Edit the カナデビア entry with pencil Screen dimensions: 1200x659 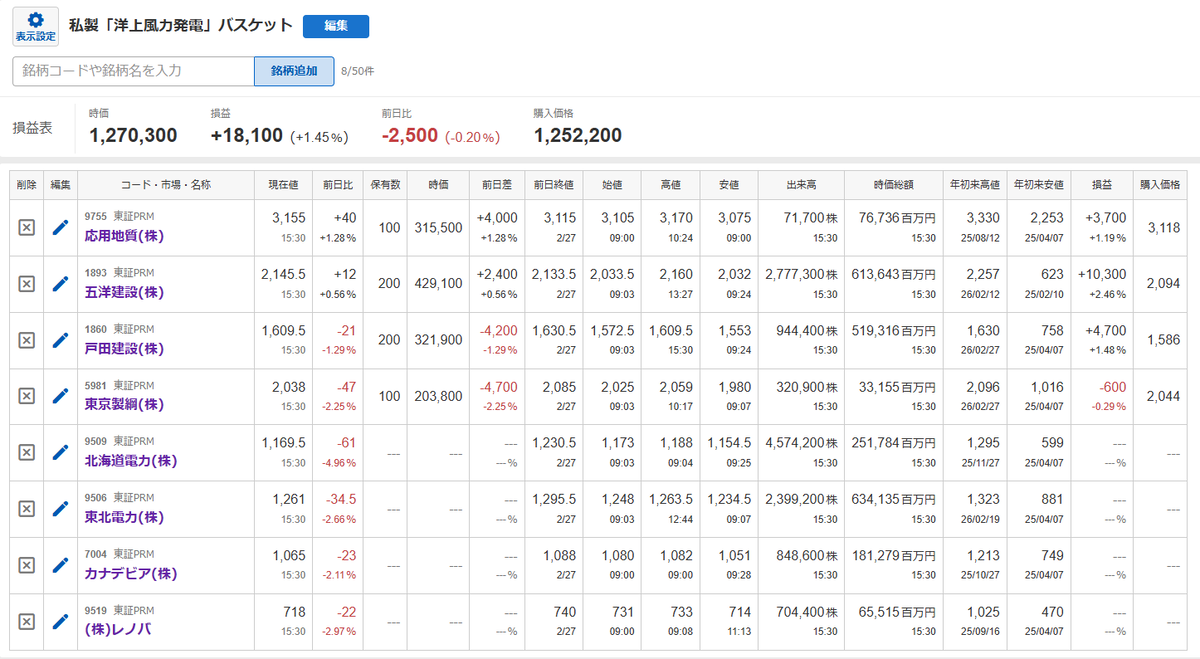(x=60, y=565)
